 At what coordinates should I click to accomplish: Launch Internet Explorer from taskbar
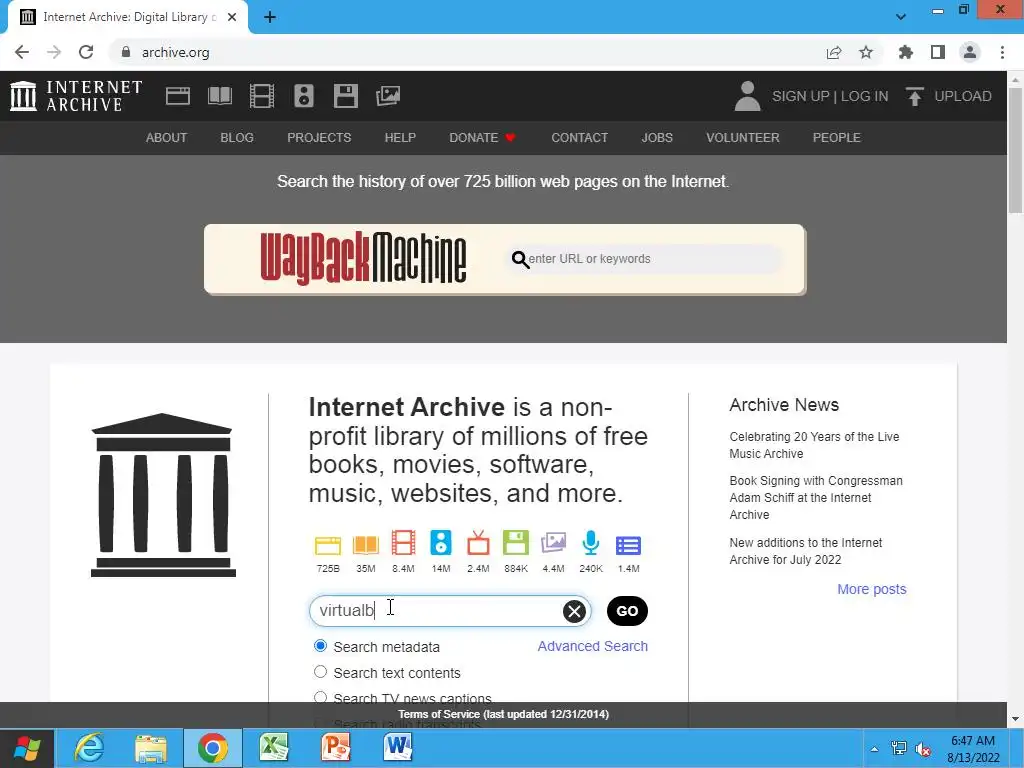point(89,748)
